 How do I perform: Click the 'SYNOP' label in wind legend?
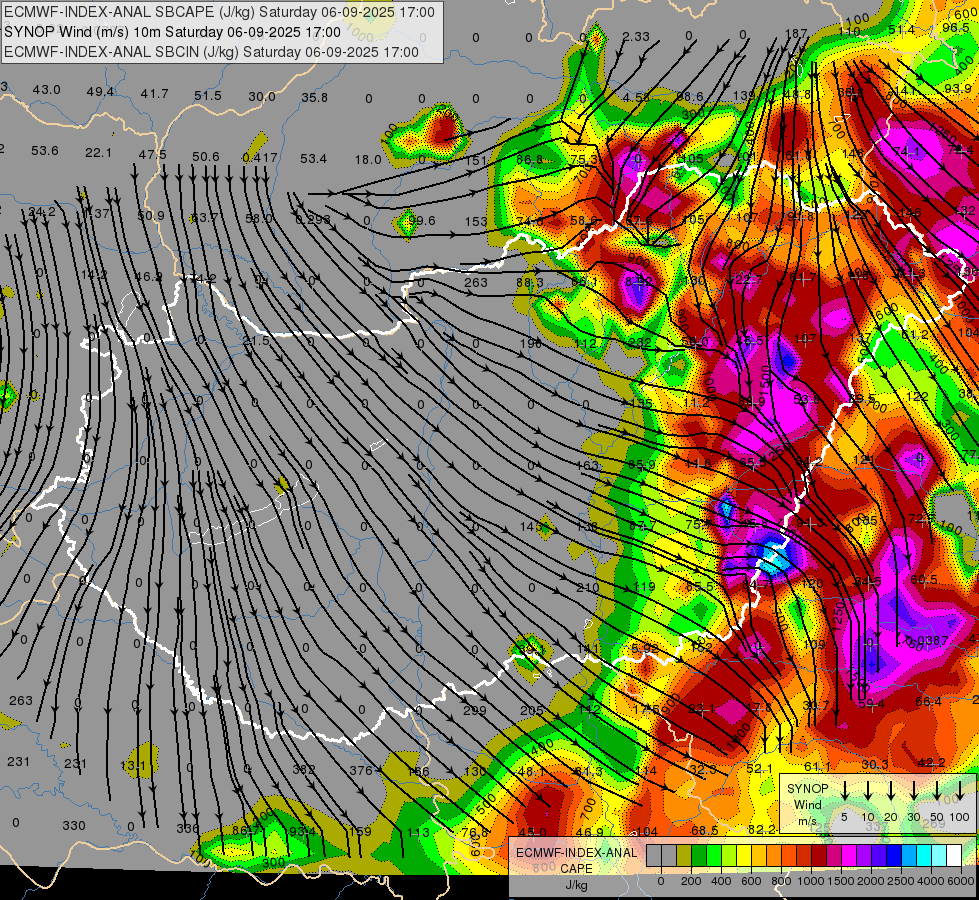click(808, 789)
